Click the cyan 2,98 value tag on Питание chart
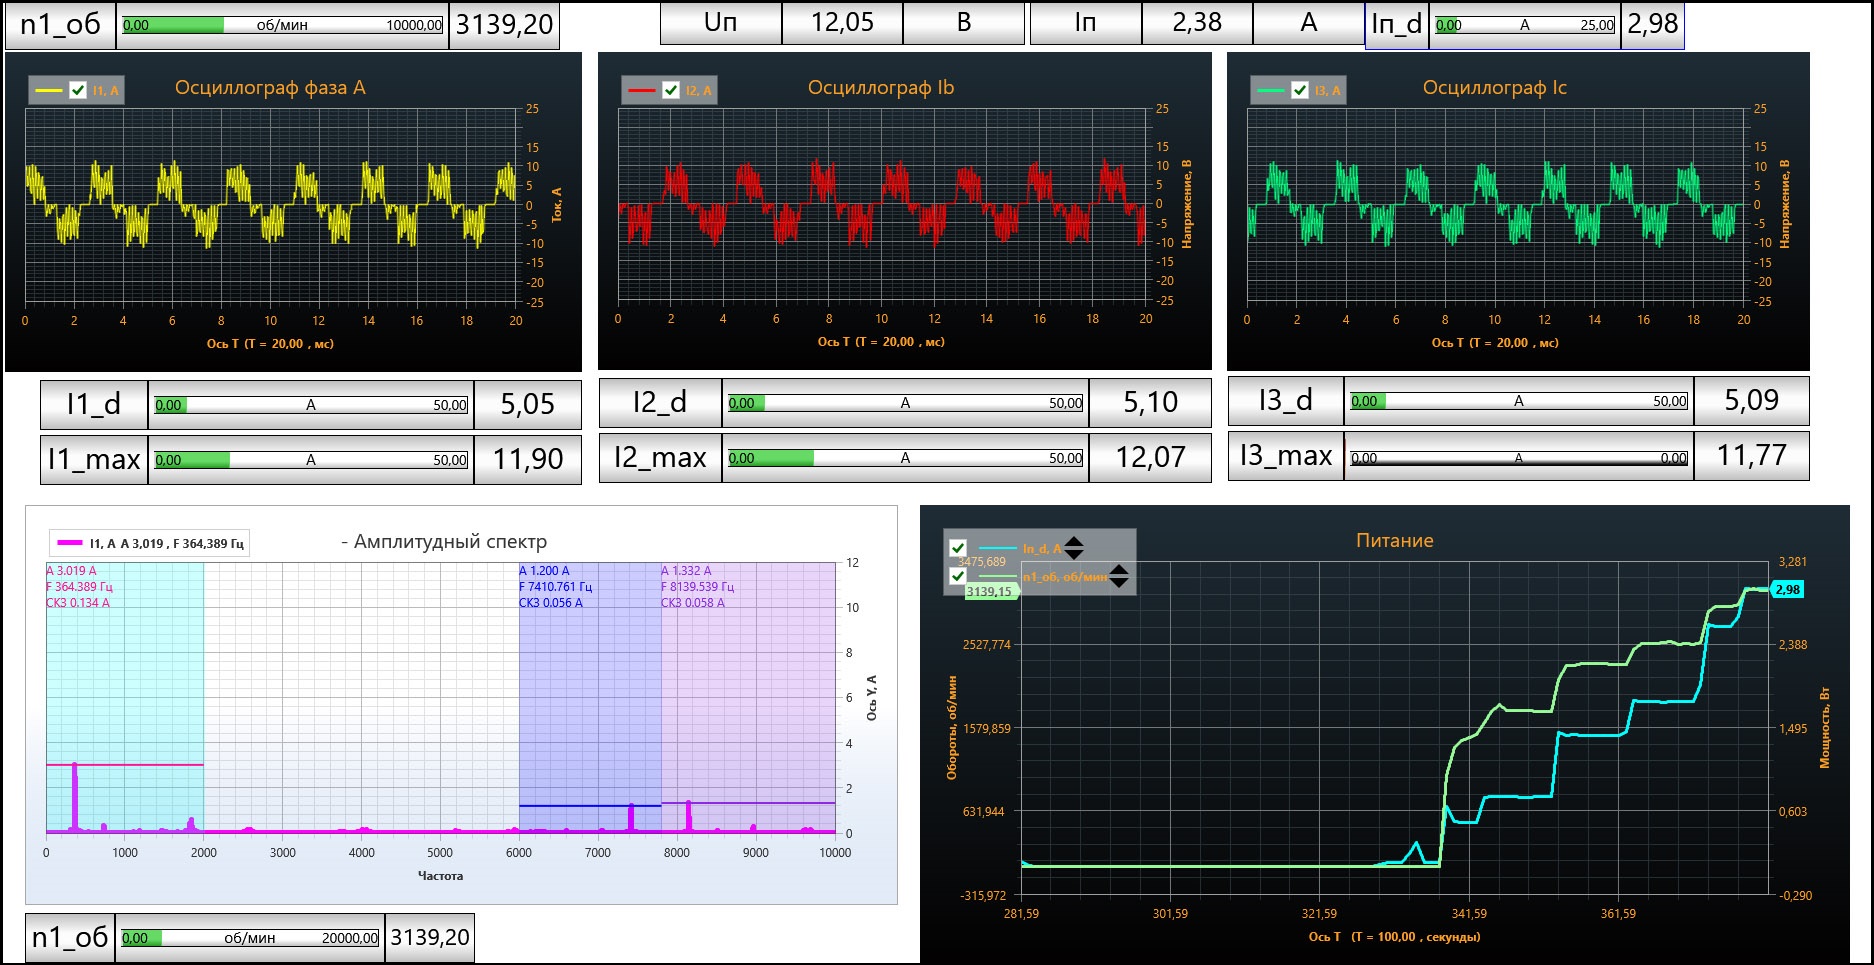1874x965 pixels. click(1787, 590)
